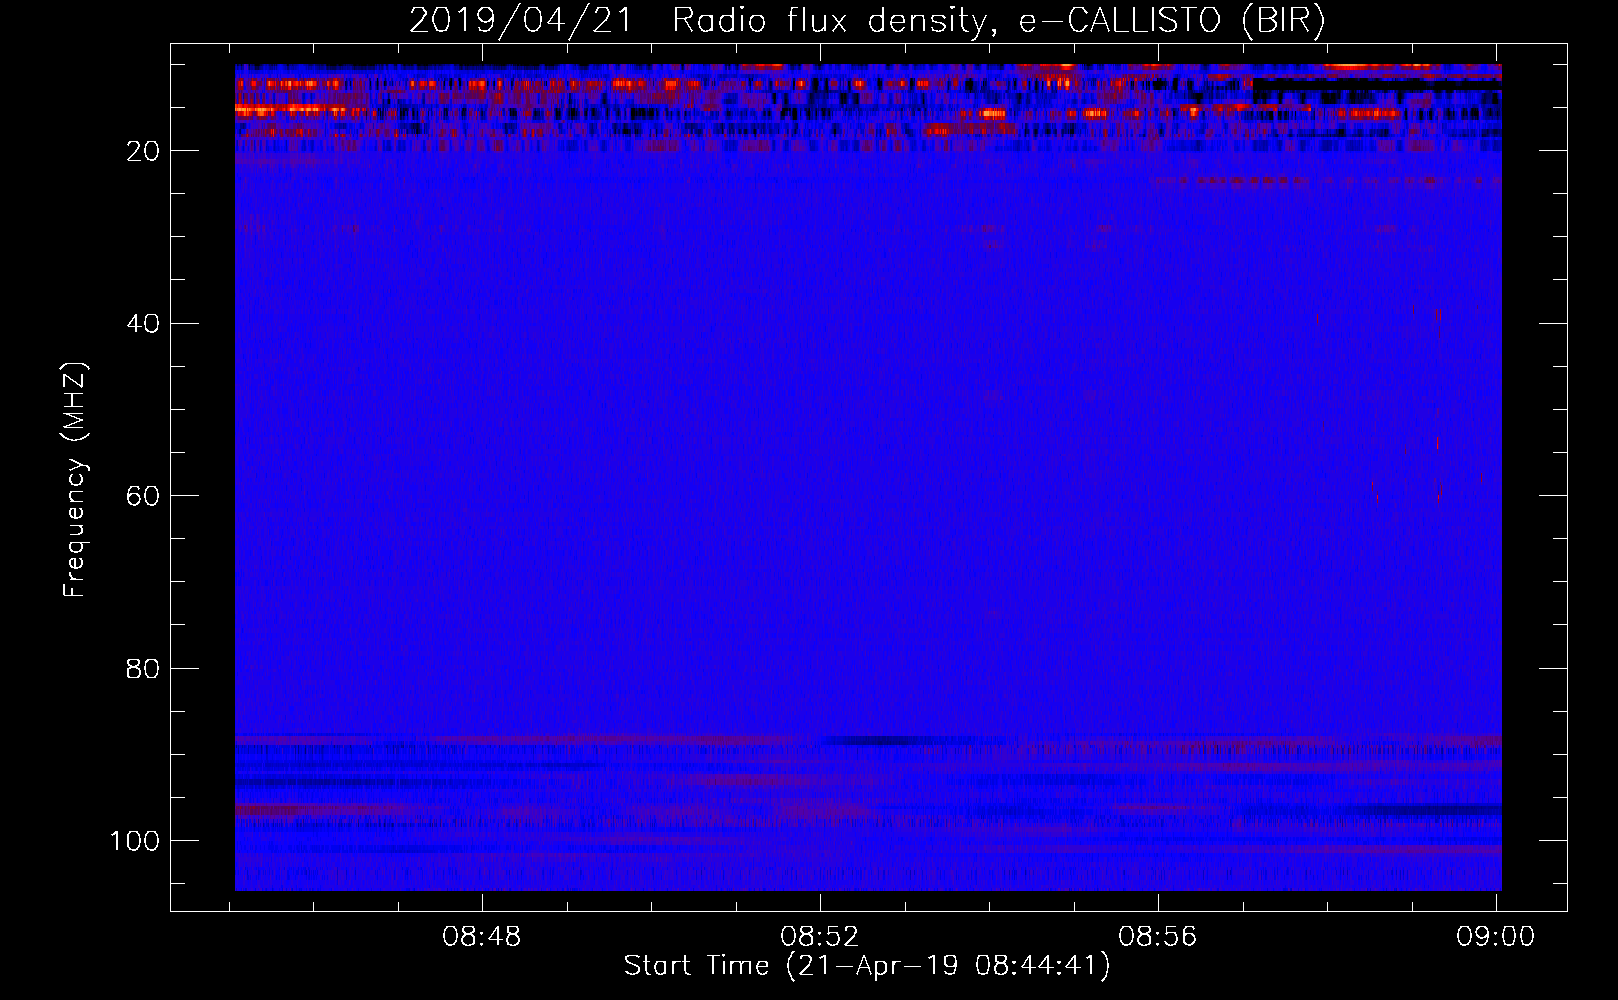Click the 80 frequency tick label
This screenshot has height=1000, width=1618.
pyautogui.click(x=144, y=668)
